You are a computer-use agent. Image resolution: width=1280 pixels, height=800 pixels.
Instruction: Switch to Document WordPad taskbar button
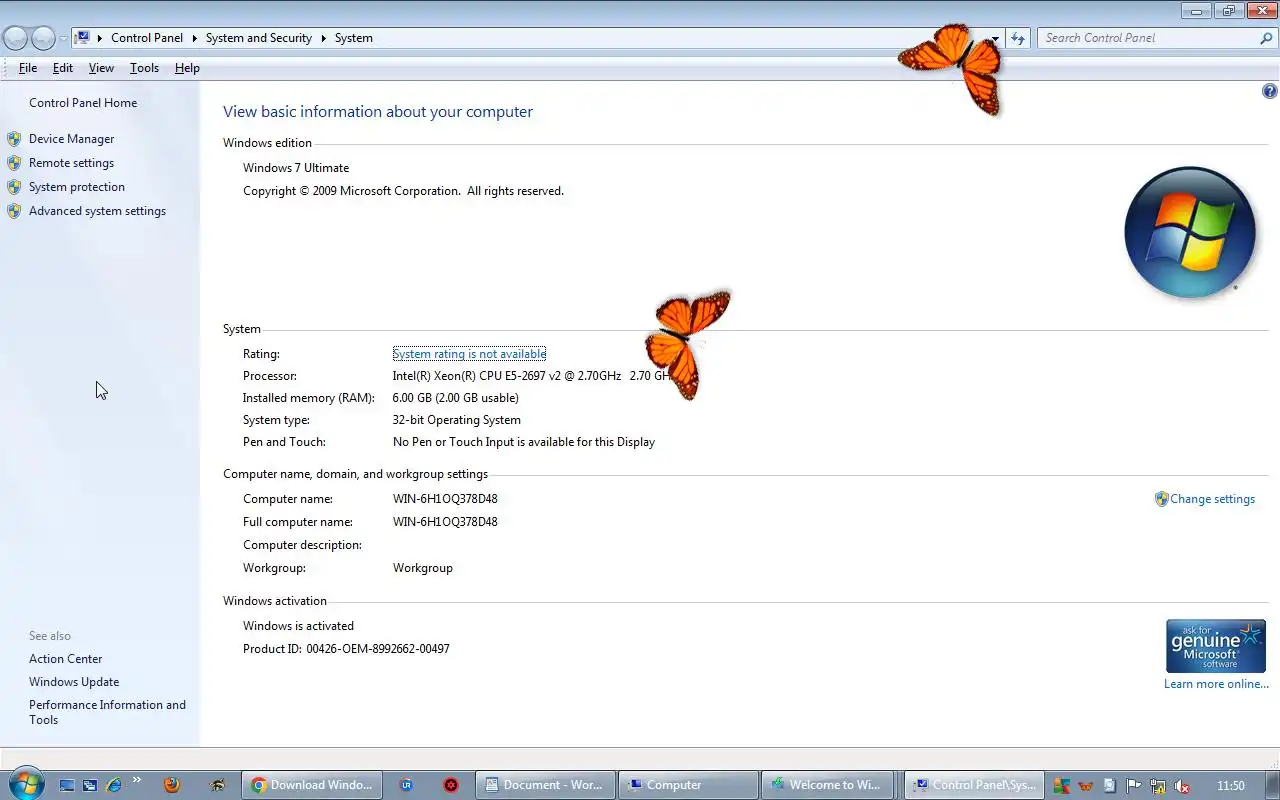[545, 785]
